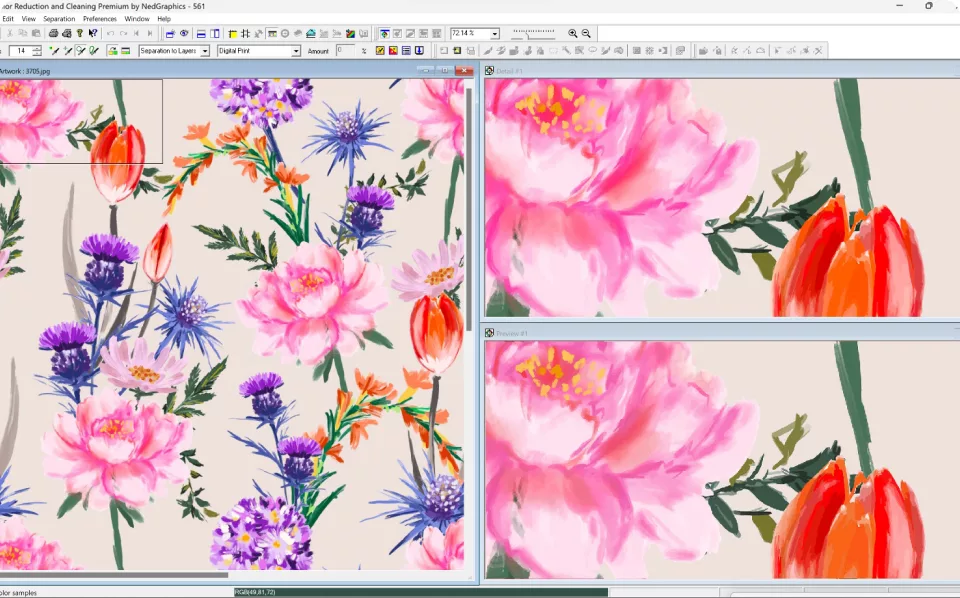Open the 72.14 % zoom level dropdown
The image size is (960, 598).
494,33
